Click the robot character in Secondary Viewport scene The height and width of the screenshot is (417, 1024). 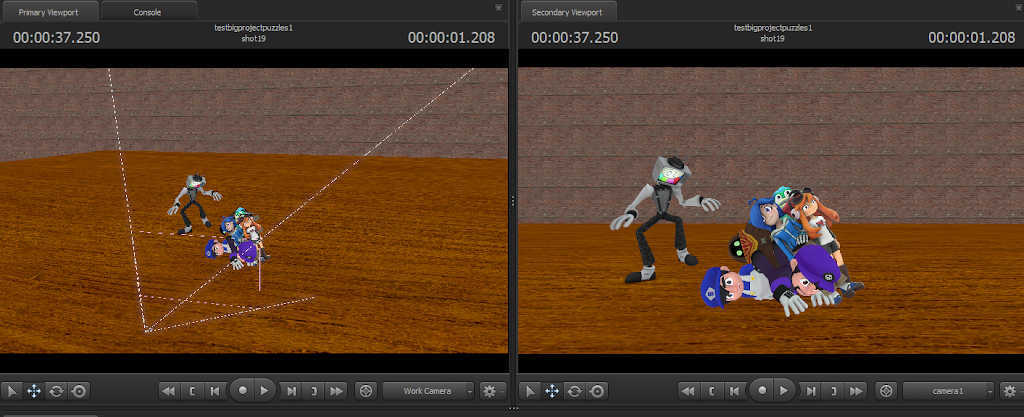[663, 219]
